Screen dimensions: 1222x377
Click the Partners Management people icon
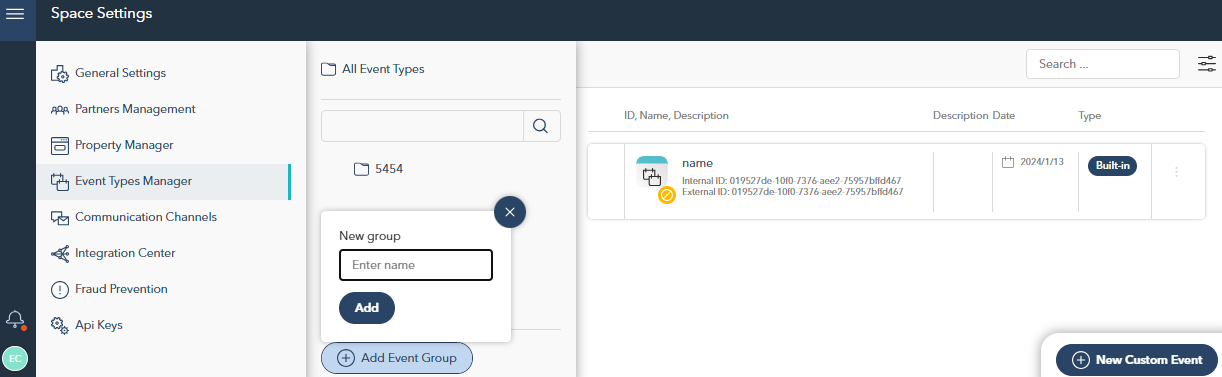click(59, 109)
